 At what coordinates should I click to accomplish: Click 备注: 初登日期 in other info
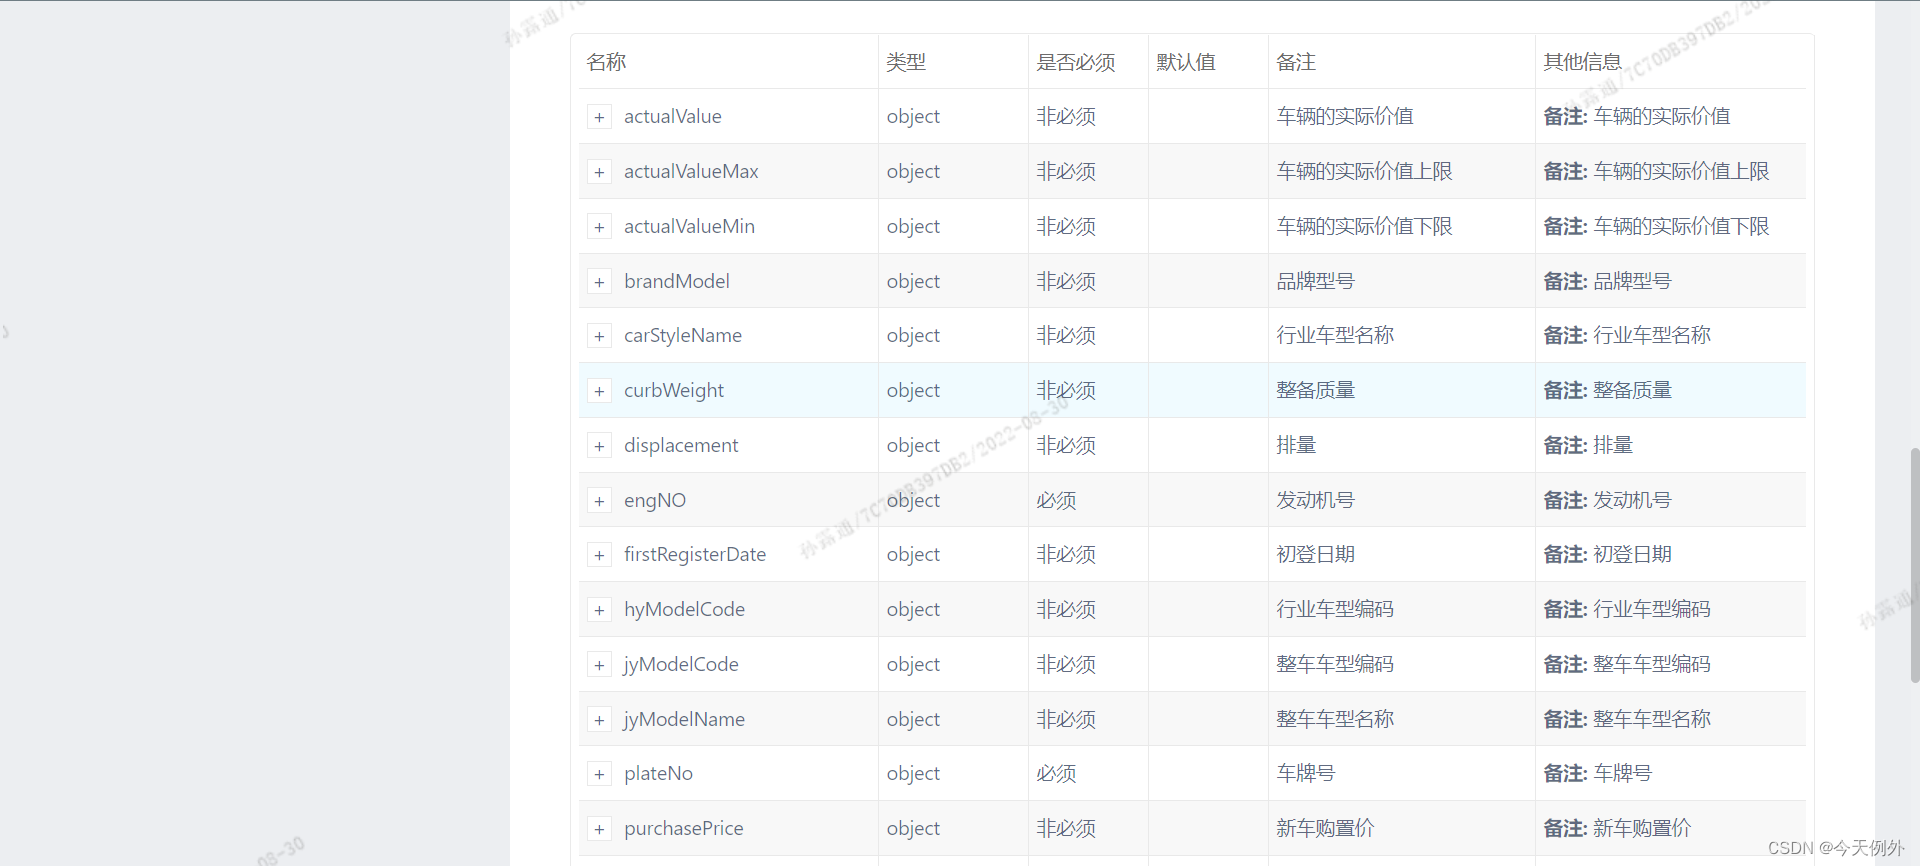click(x=1607, y=554)
